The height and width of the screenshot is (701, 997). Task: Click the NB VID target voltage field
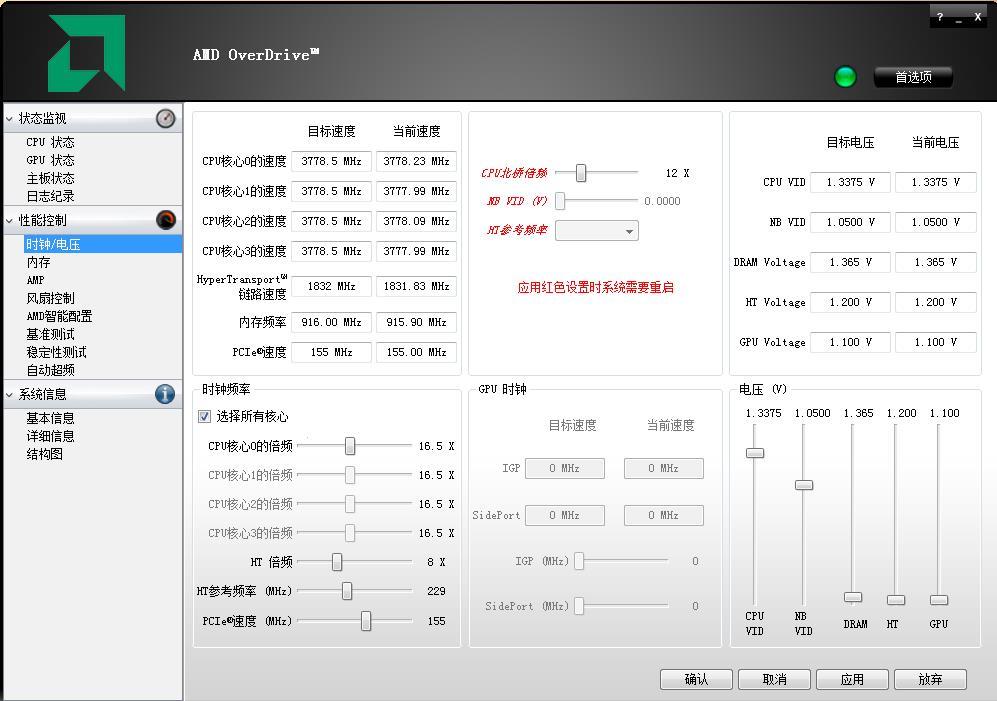tap(850, 222)
